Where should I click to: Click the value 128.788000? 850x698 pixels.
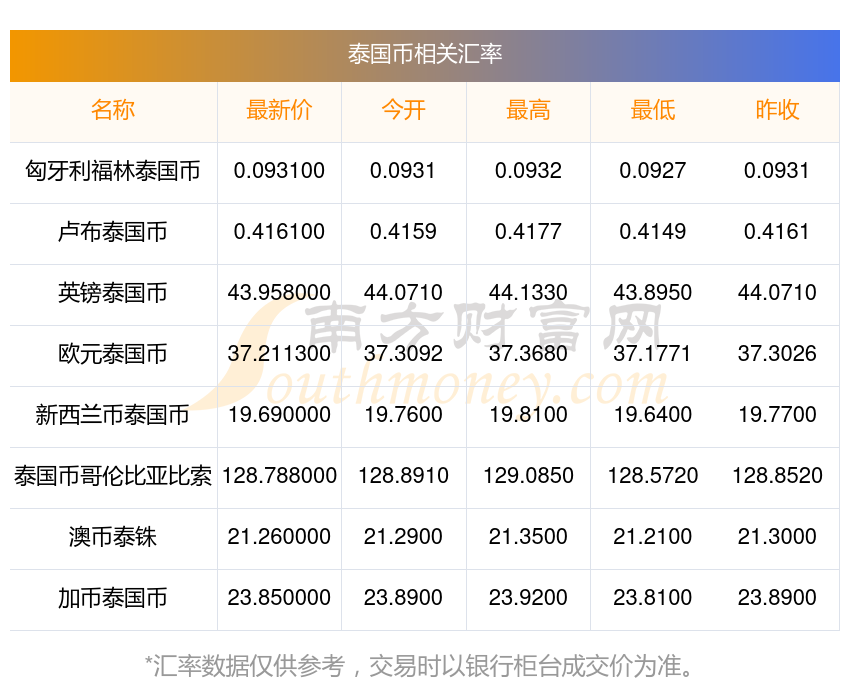279,476
